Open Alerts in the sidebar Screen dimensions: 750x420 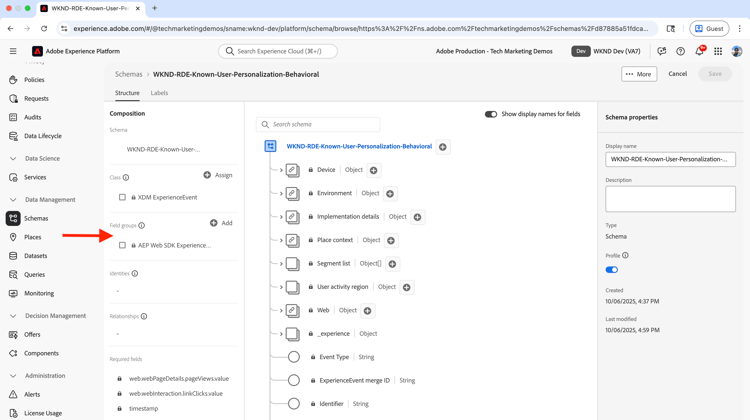coord(32,394)
